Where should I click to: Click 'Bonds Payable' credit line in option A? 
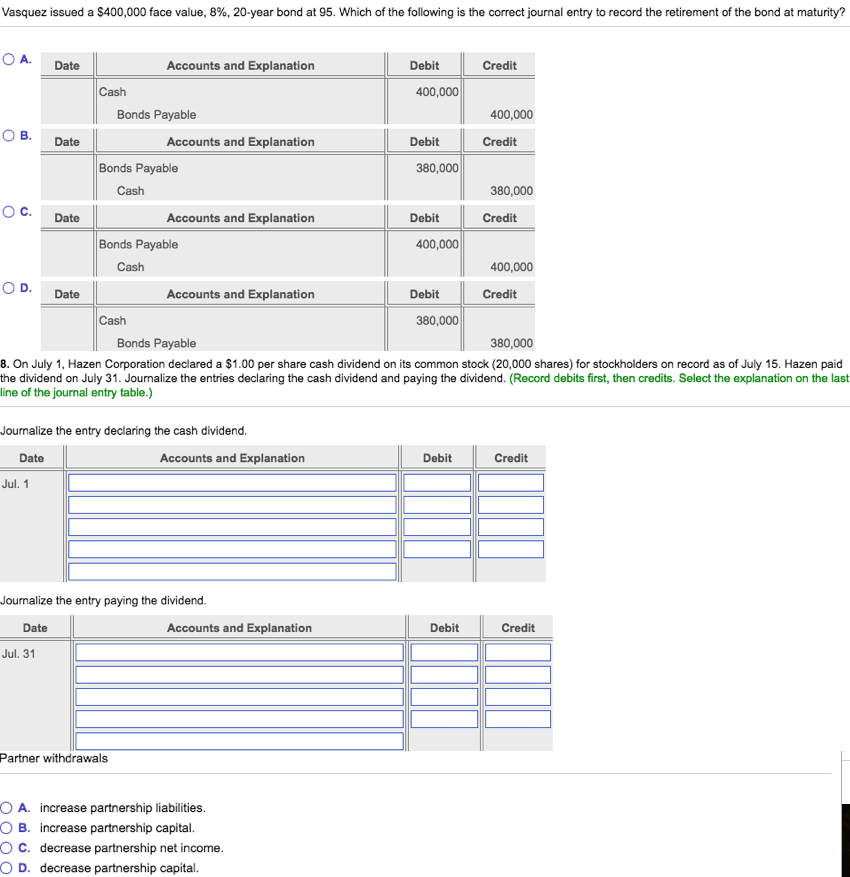tap(157, 115)
